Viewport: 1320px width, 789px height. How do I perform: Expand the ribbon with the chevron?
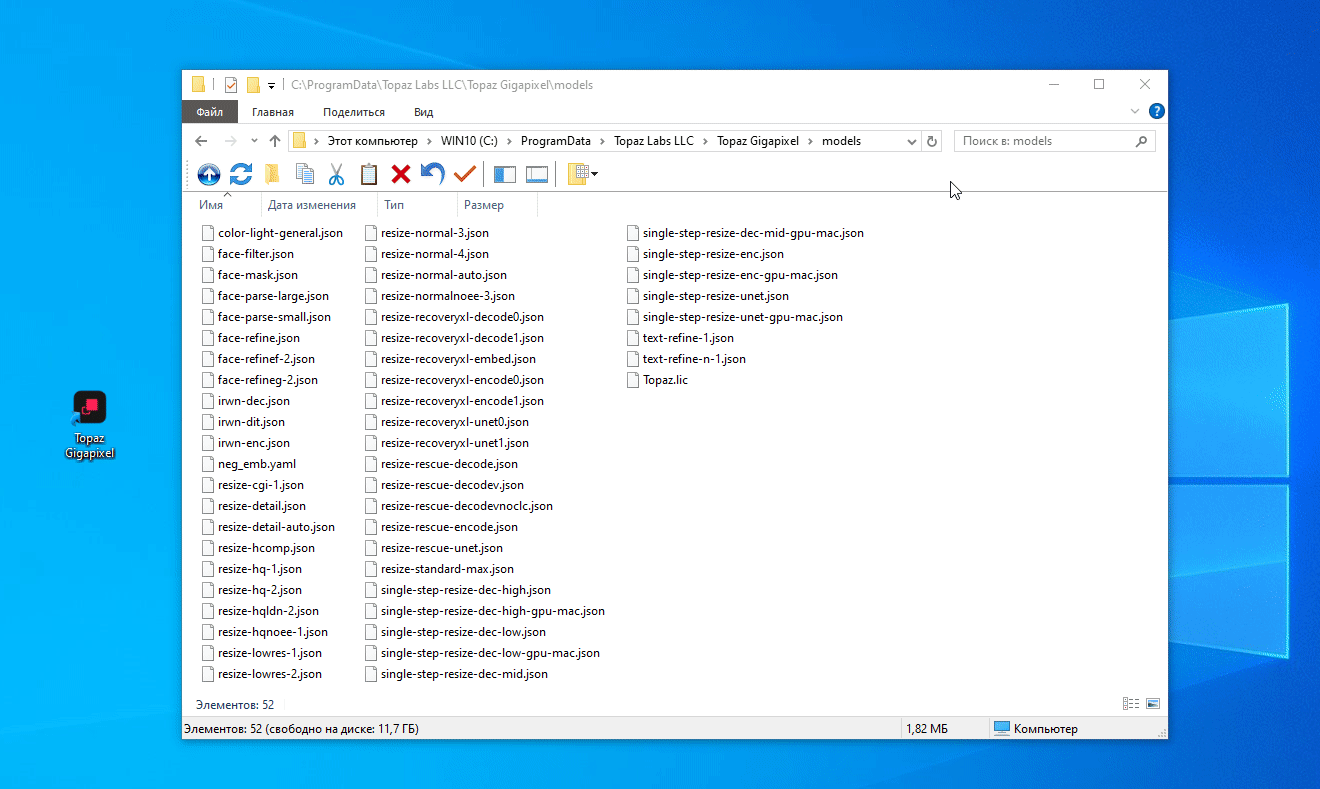[x=1135, y=112]
